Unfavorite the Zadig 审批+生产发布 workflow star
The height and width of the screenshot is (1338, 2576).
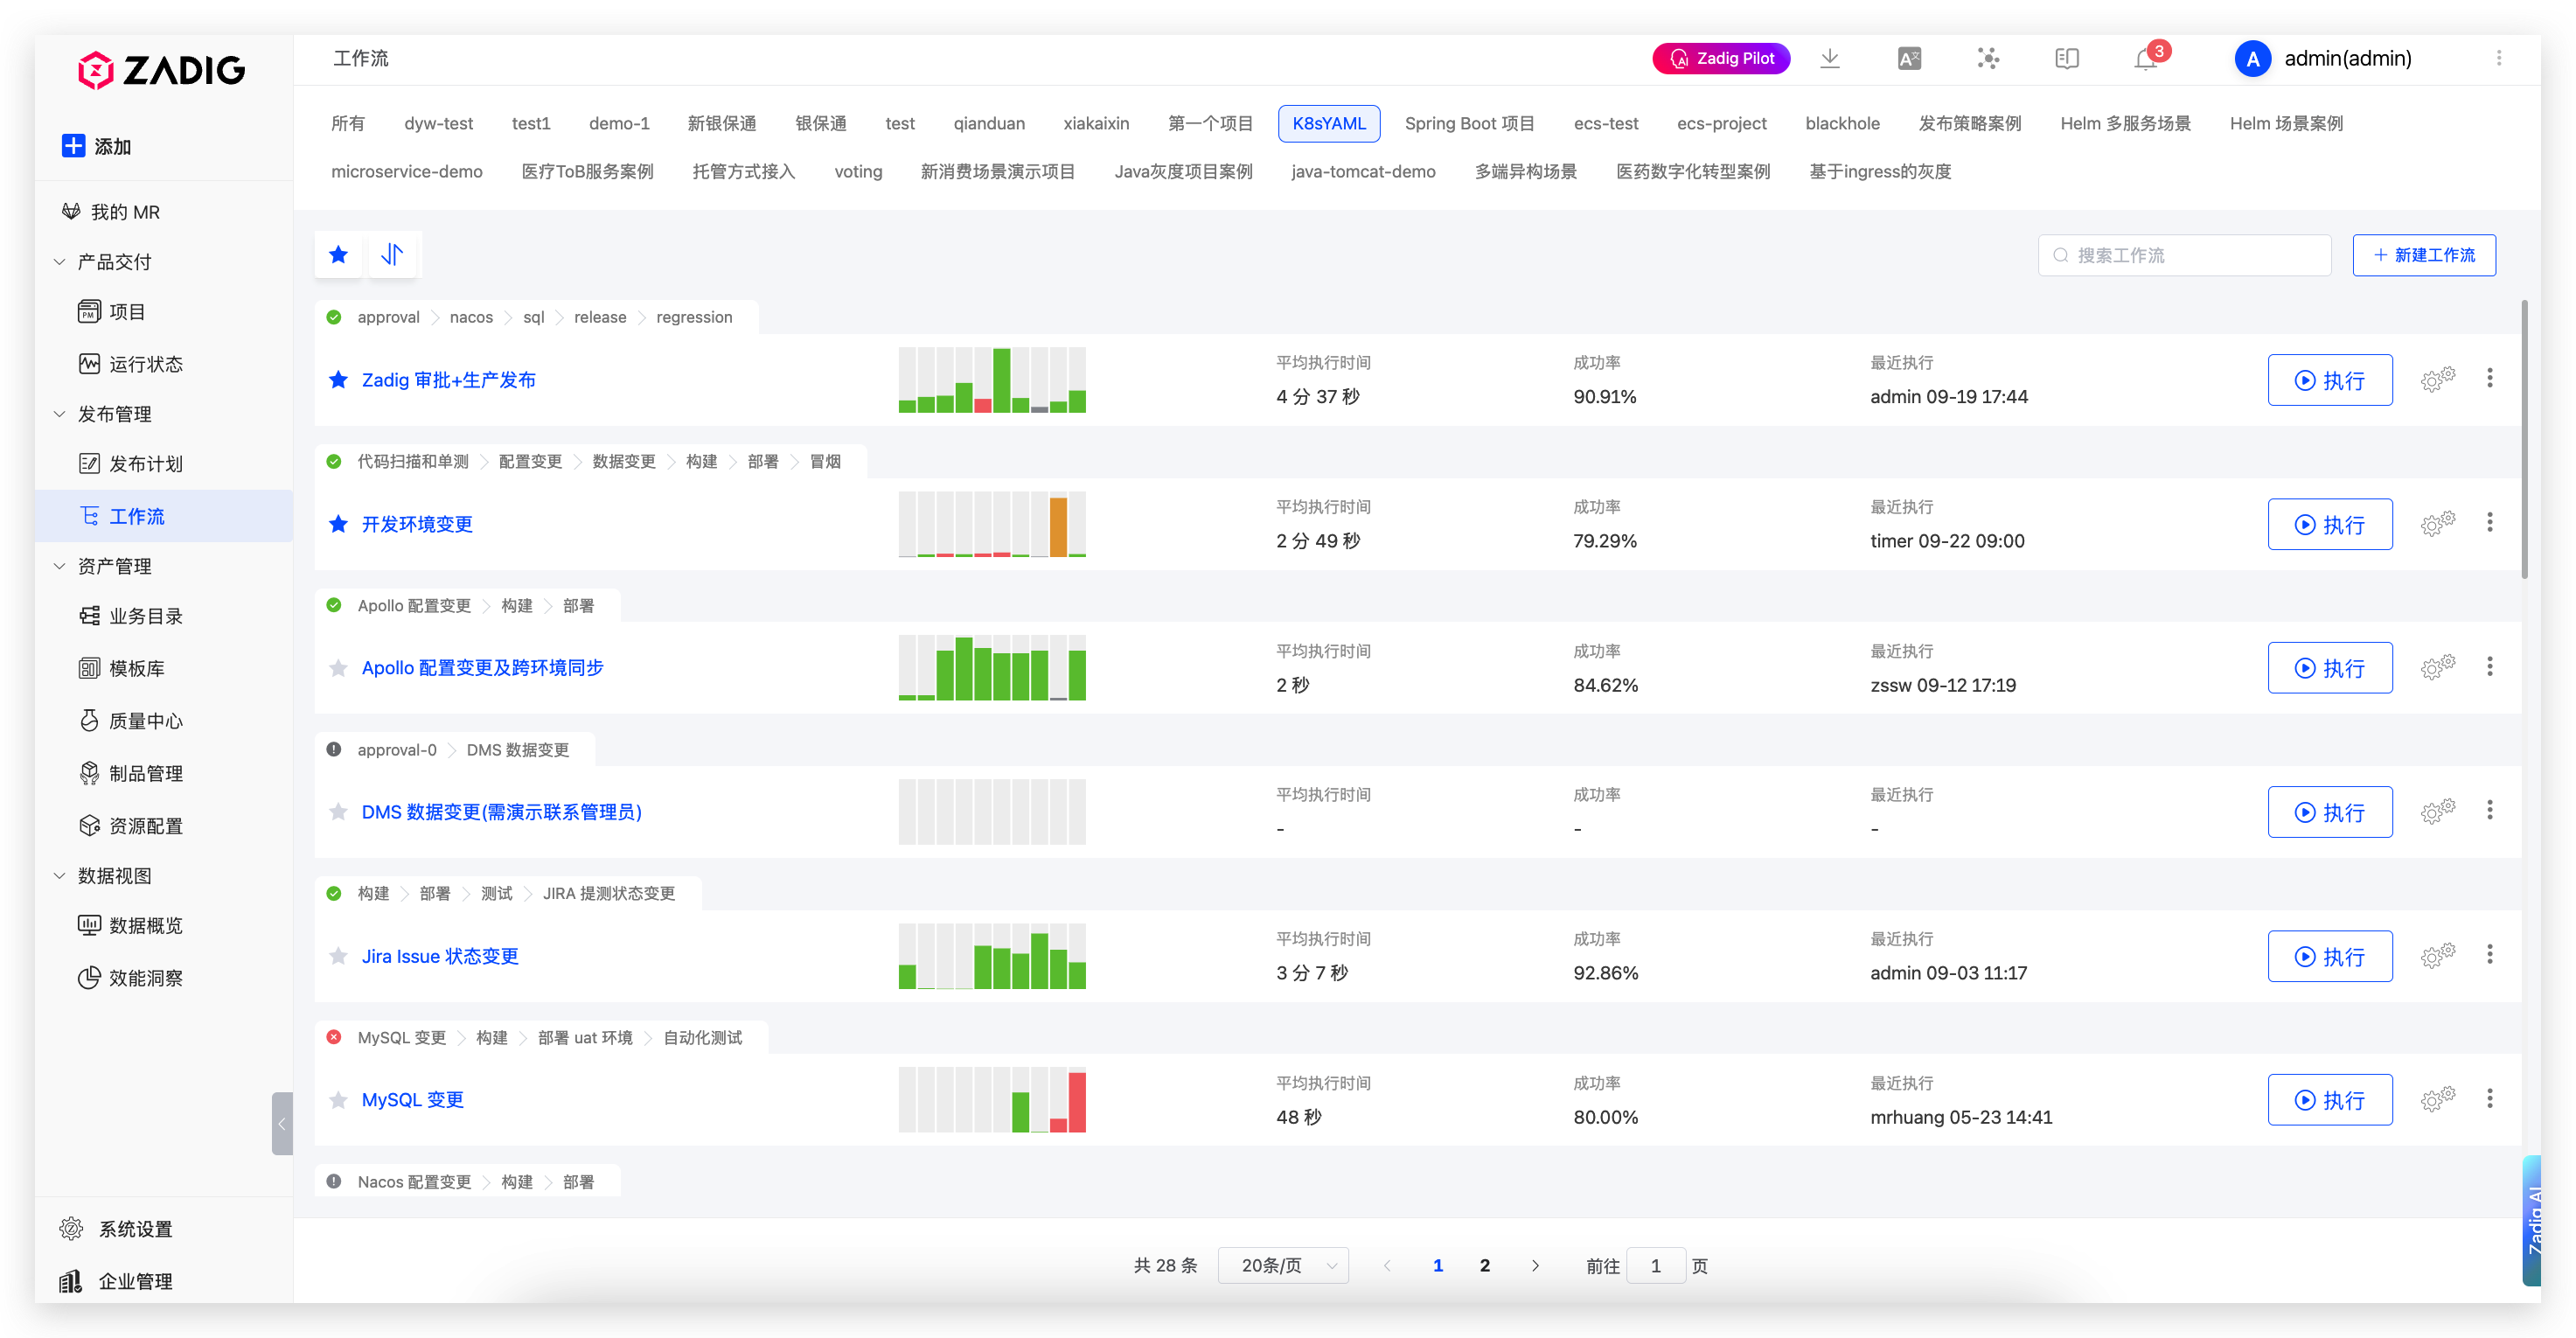pyautogui.click(x=339, y=380)
